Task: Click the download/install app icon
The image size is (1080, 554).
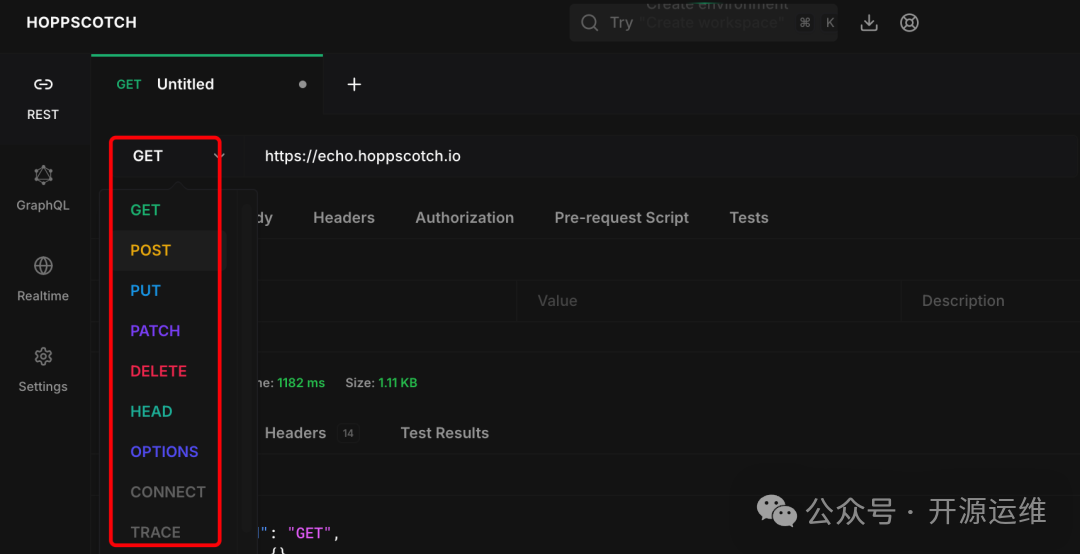Action: click(869, 23)
